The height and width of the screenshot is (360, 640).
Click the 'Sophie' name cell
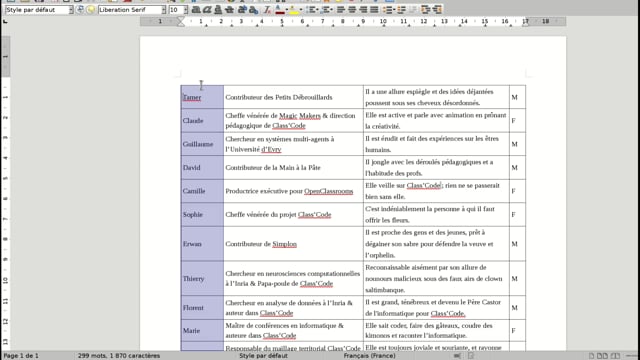(202, 214)
